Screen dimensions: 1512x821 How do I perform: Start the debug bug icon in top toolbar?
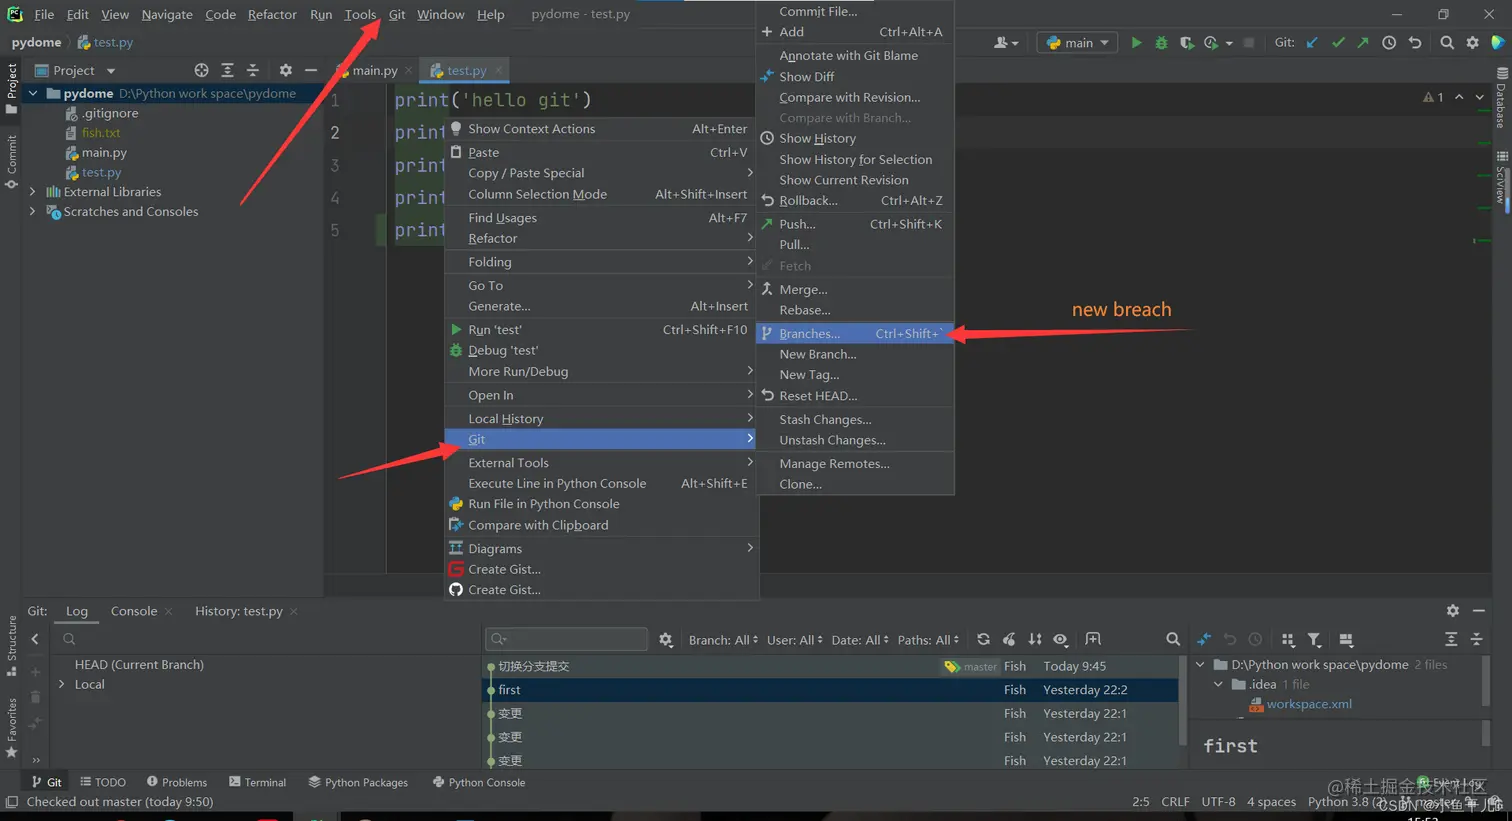[x=1161, y=43]
